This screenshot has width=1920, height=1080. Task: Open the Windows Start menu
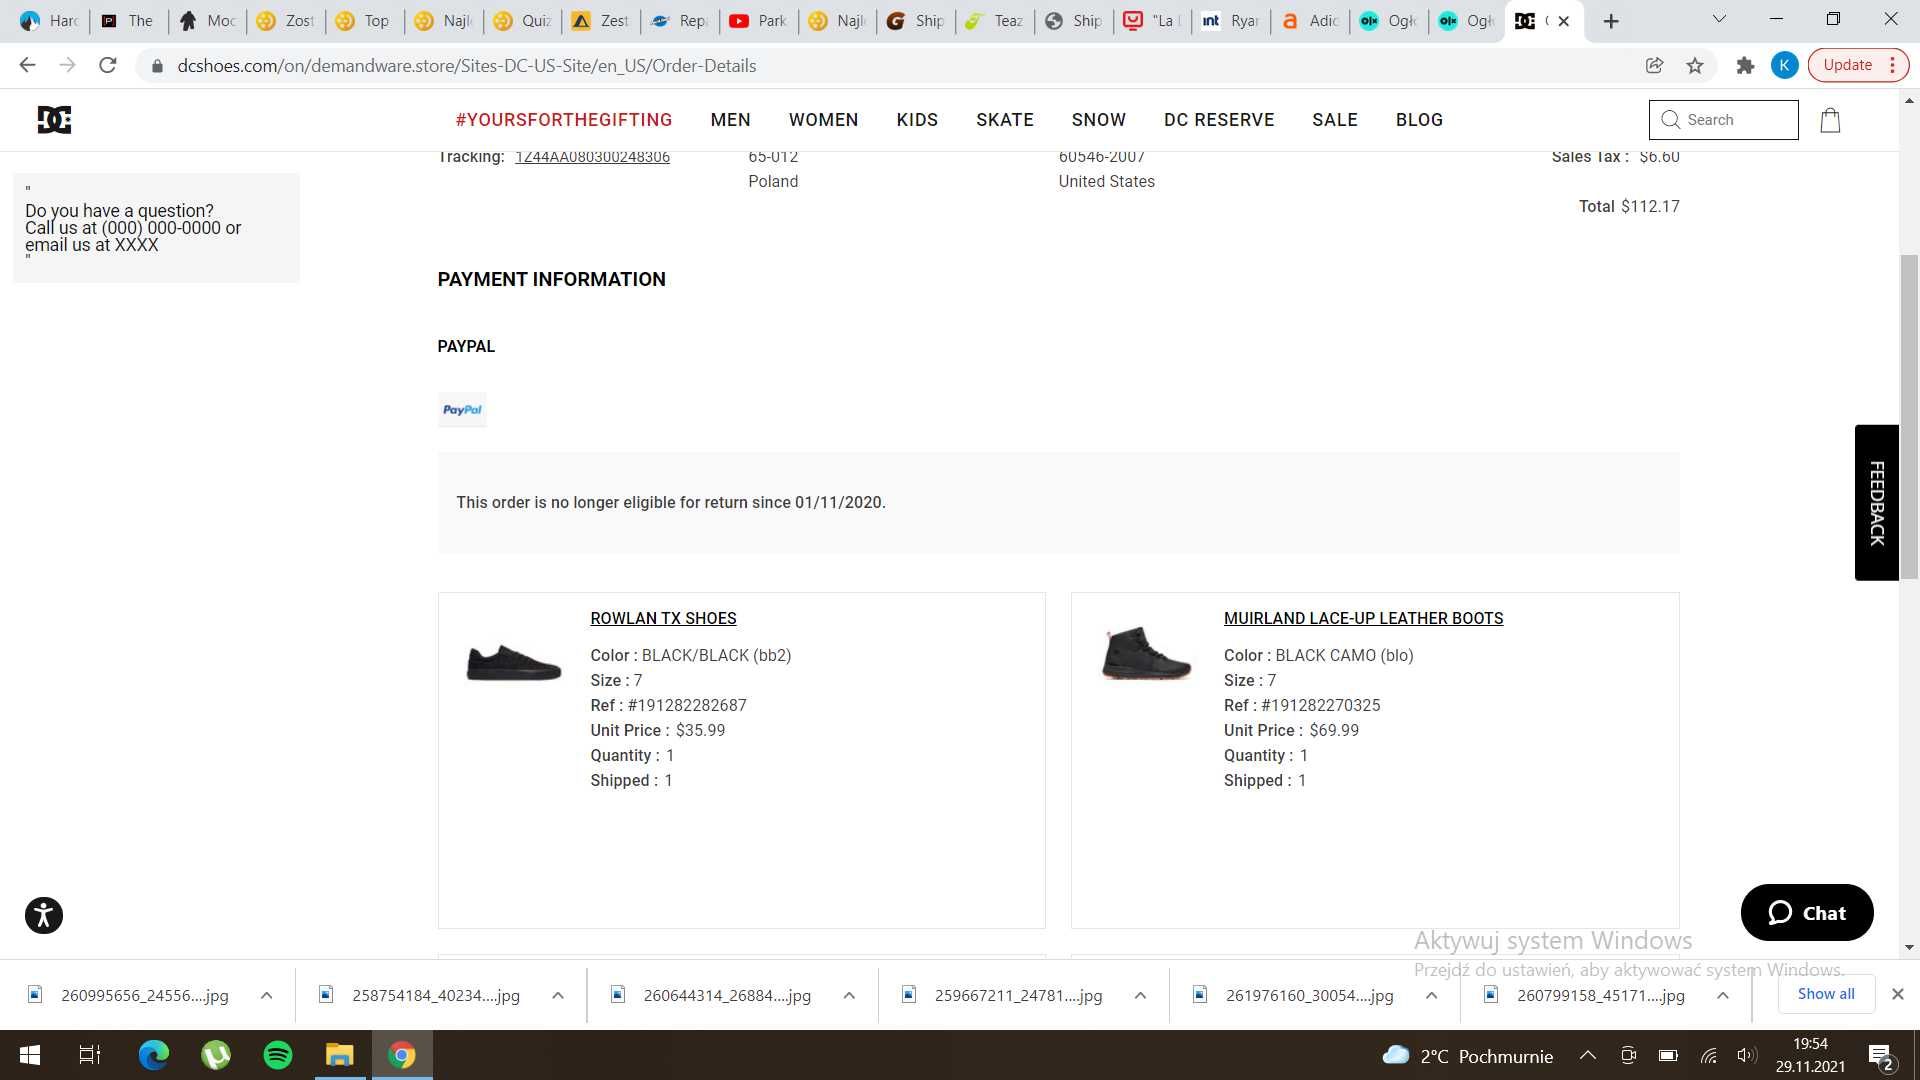click(x=30, y=1055)
